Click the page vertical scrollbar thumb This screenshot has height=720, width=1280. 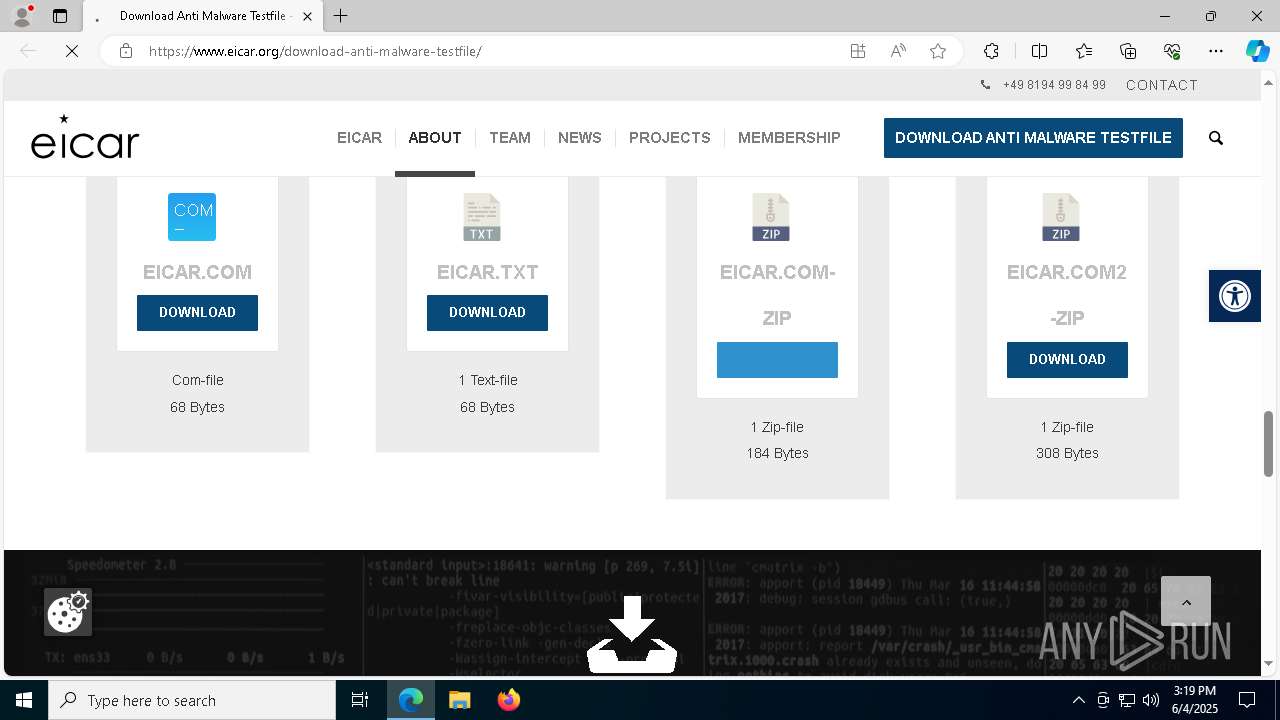point(1269,443)
